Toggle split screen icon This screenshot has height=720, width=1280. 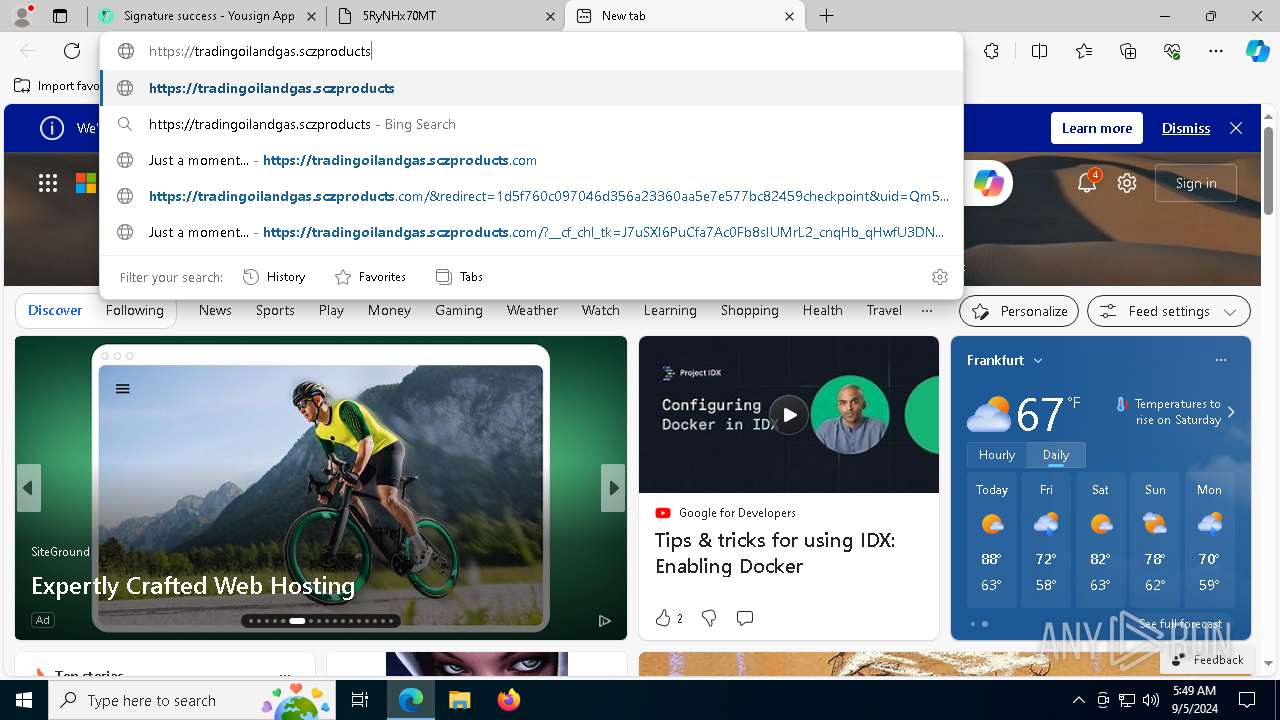[1039, 51]
